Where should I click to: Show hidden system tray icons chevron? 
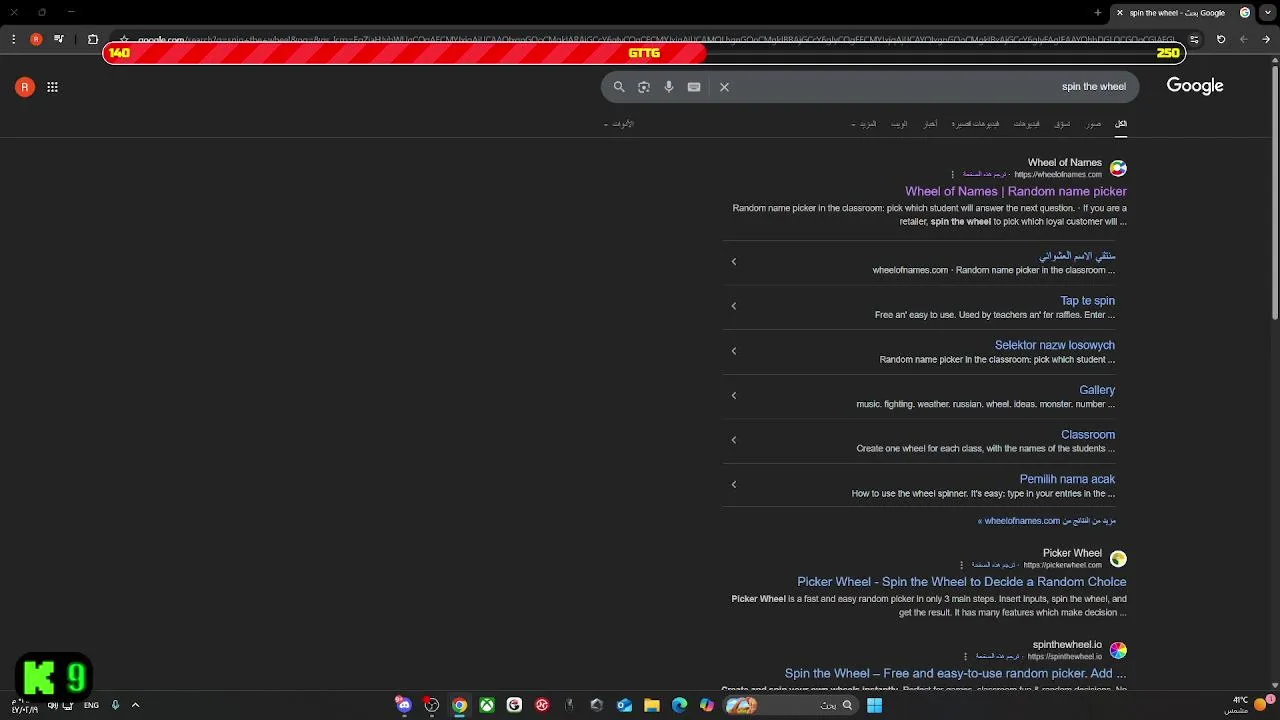click(135, 705)
